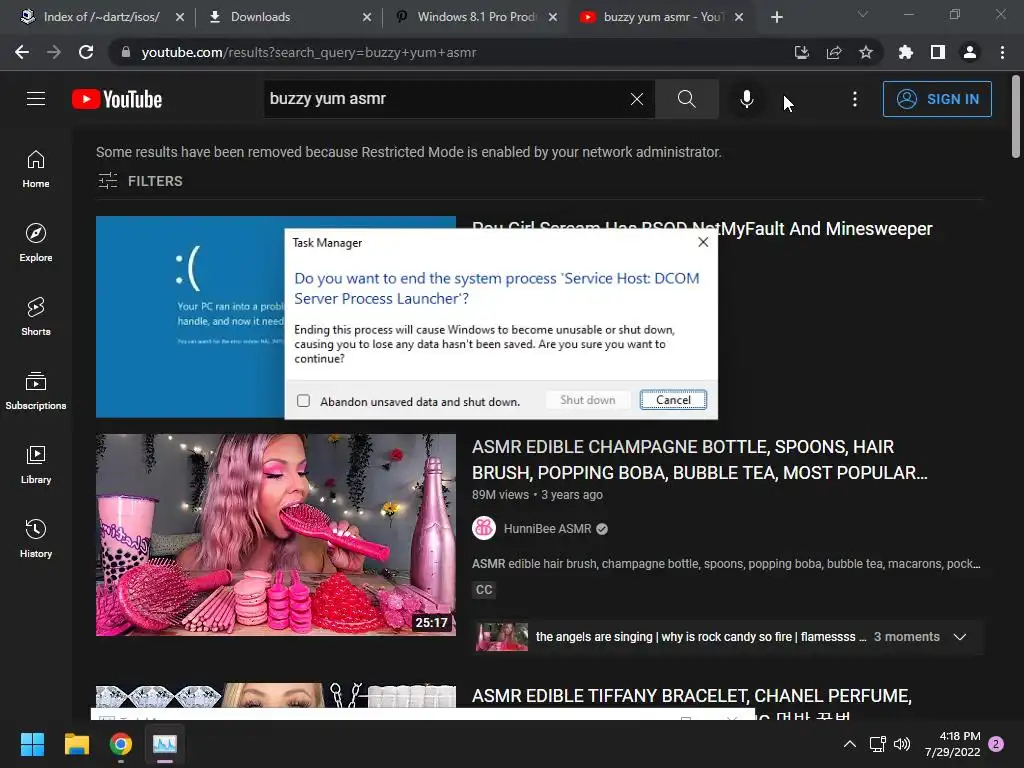Open Windows Start menu
The image size is (1024, 768).
(x=32, y=744)
